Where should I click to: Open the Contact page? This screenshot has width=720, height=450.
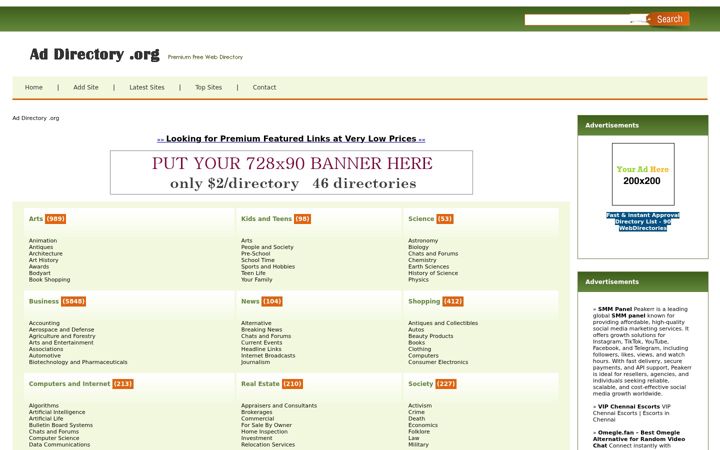pyautogui.click(x=264, y=87)
